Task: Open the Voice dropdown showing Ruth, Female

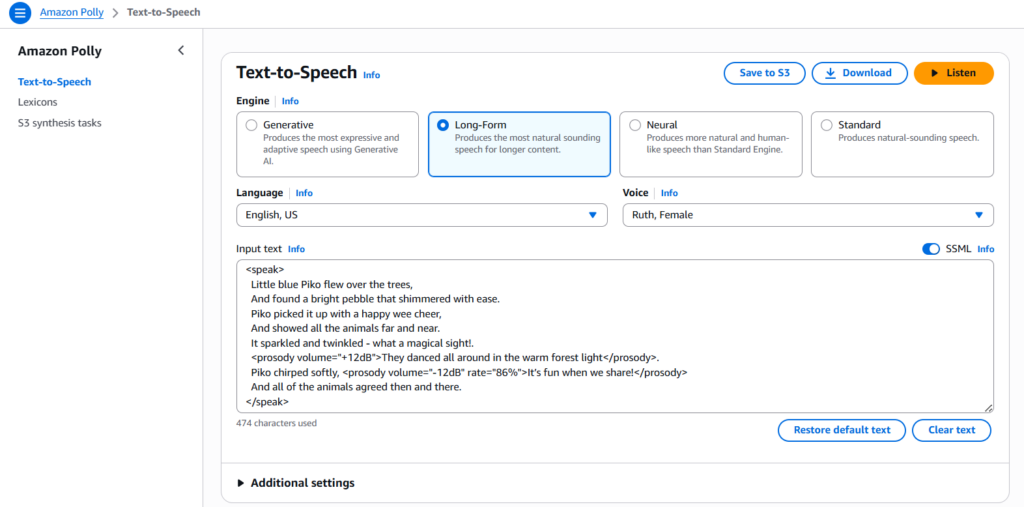Action: (807, 215)
